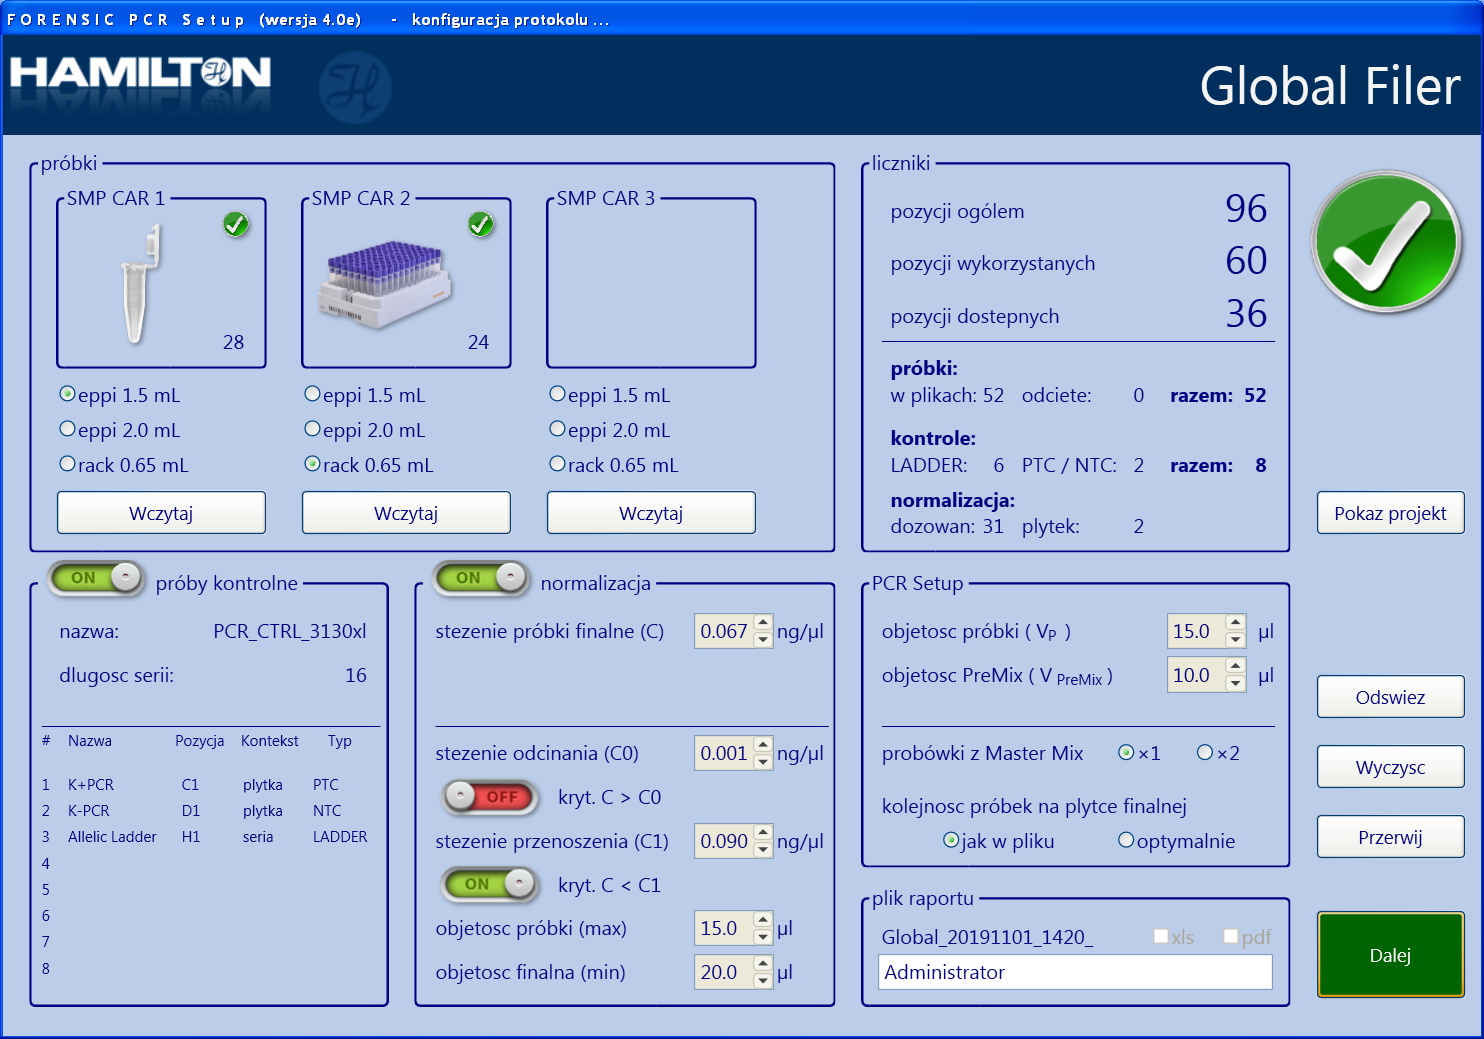Click the tube rack image in SMP CAR 2
The height and width of the screenshot is (1039, 1484).
tap(384, 284)
